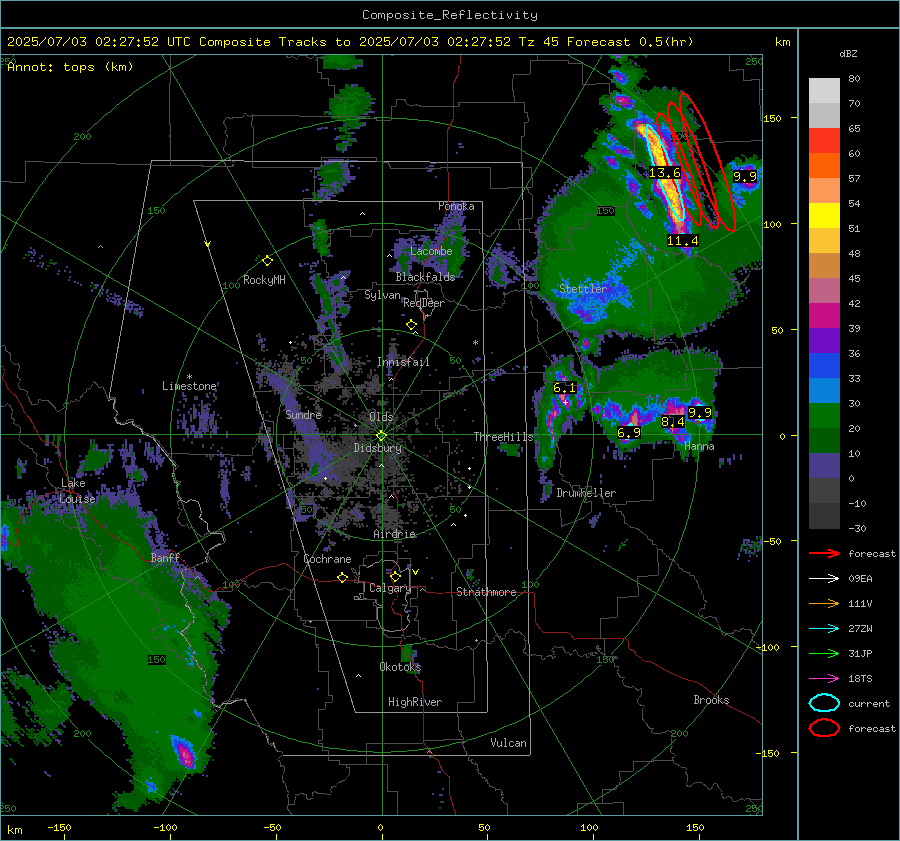Click the Blackfalds label
This screenshot has width=900, height=841.
click(x=425, y=277)
